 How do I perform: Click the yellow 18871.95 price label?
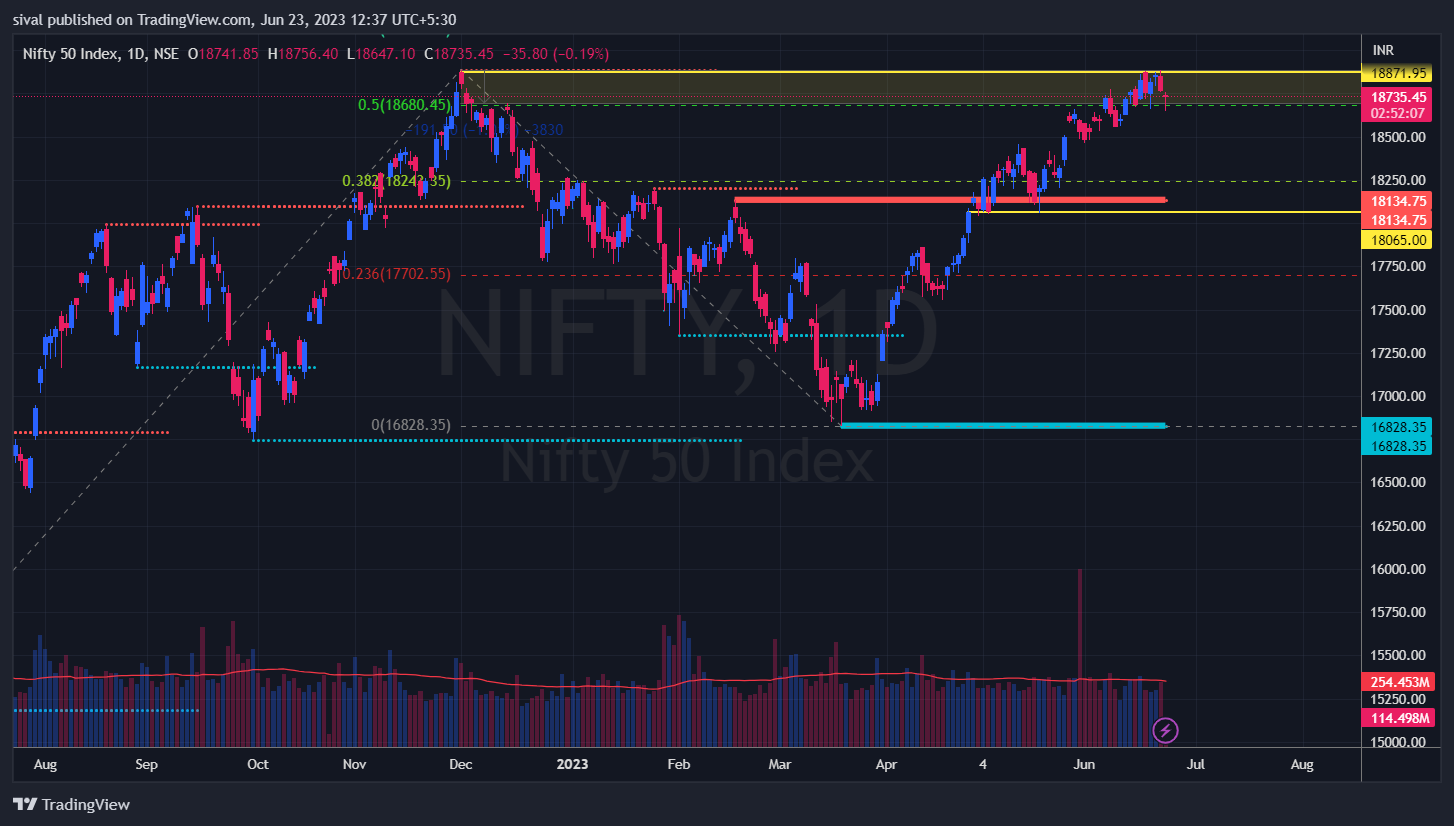pyautogui.click(x=1397, y=73)
